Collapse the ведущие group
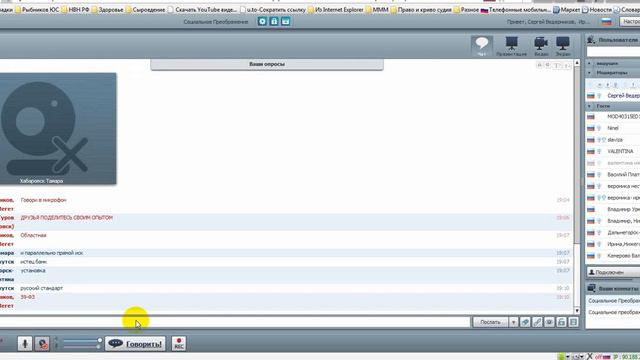Screen dimensions: 640x360 point(589,63)
